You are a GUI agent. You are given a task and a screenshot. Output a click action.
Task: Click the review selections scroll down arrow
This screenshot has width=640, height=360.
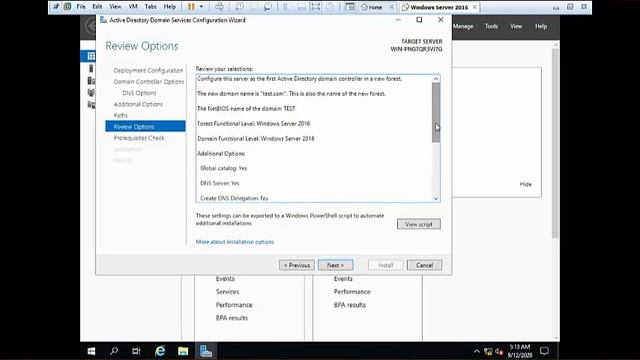coord(436,198)
